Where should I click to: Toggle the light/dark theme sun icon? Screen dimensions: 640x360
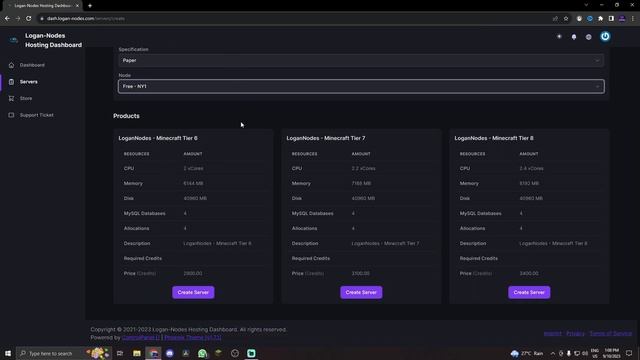559,37
